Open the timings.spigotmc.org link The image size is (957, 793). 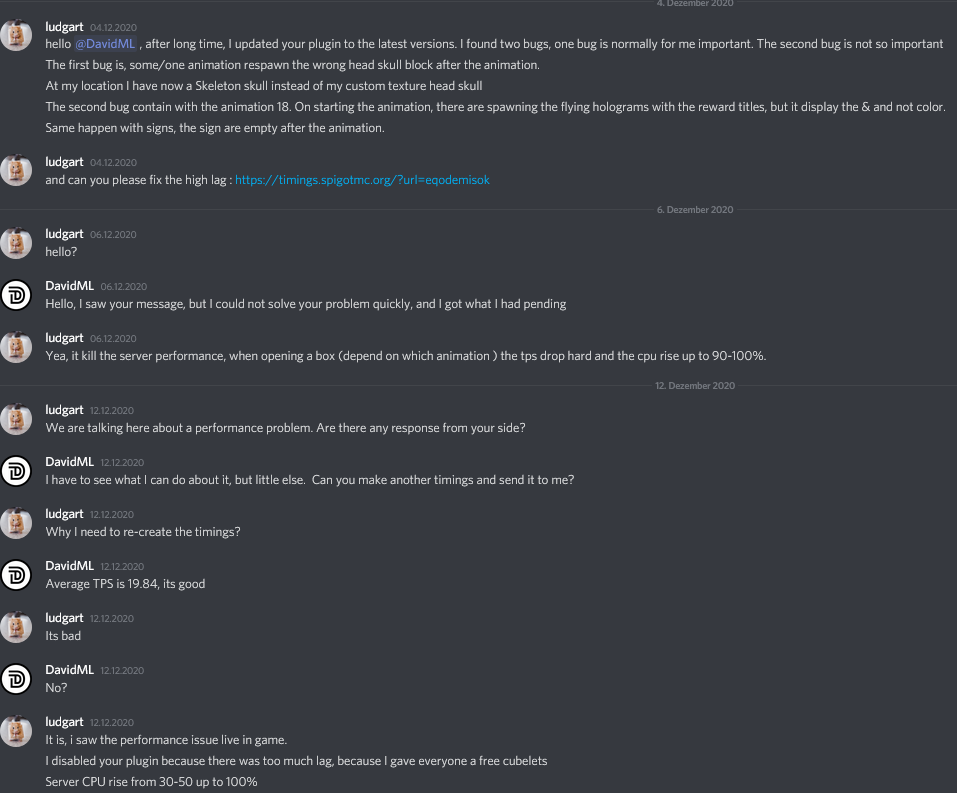(x=362, y=180)
